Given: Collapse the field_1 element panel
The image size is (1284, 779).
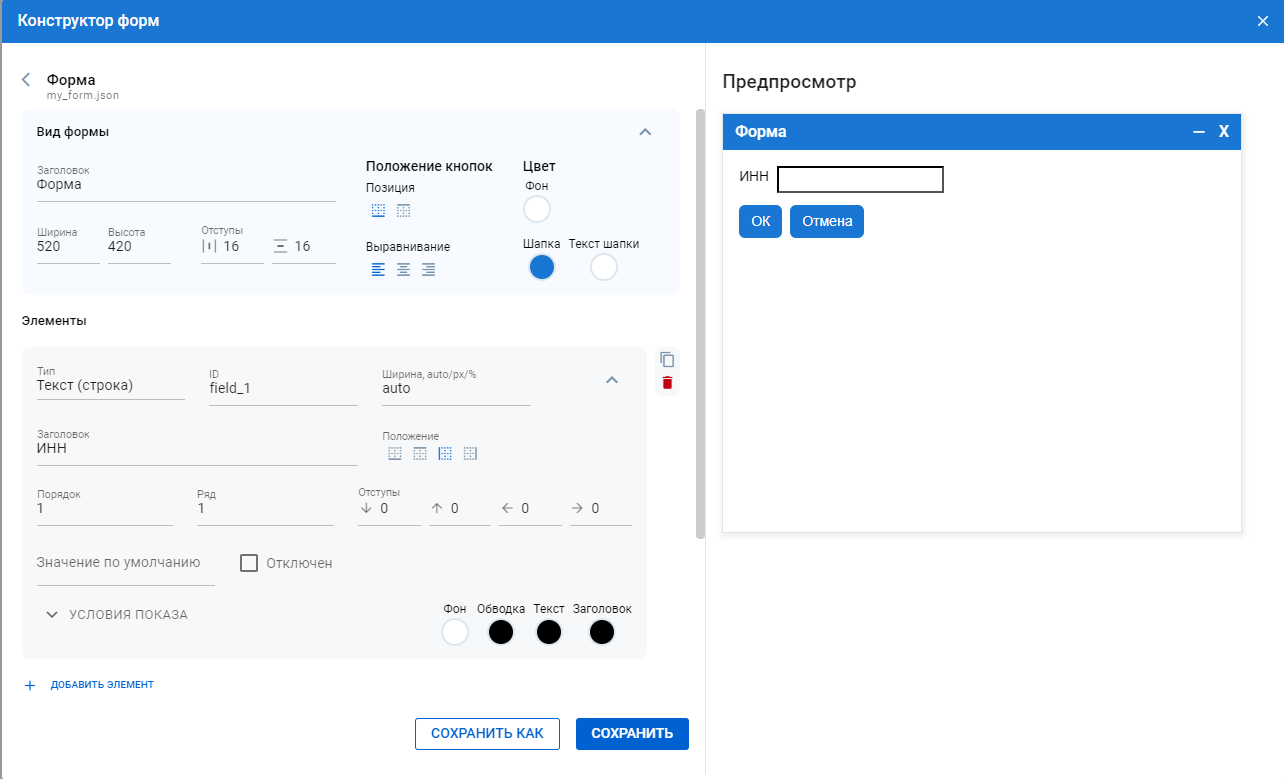Looking at the screenshot, I should point(612,380).
